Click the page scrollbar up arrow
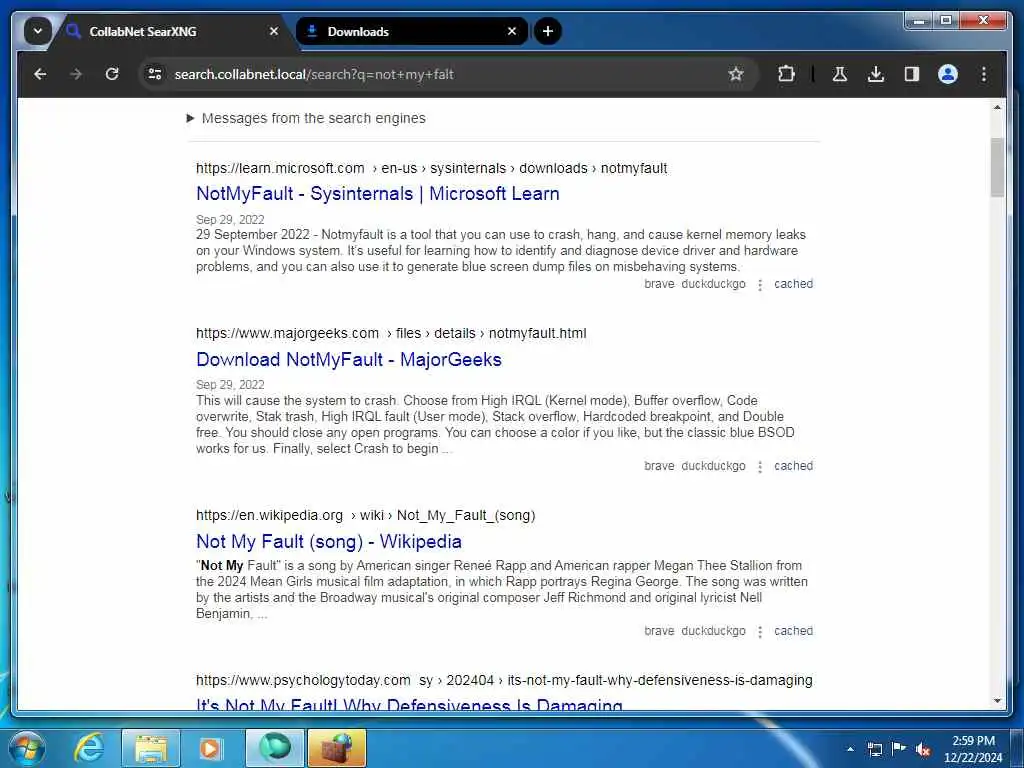1024x768 pixels. 997,107
